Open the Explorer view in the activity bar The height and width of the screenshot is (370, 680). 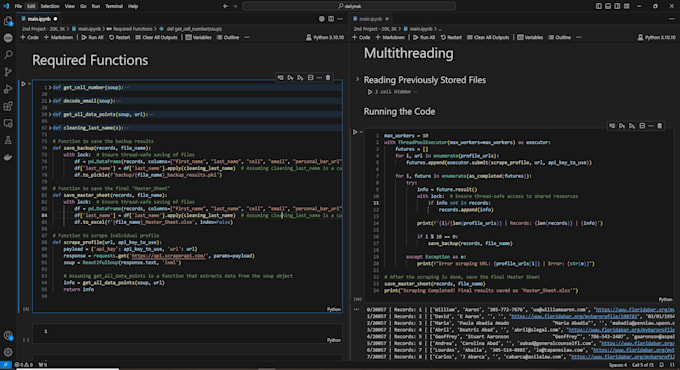pos(8,21)
